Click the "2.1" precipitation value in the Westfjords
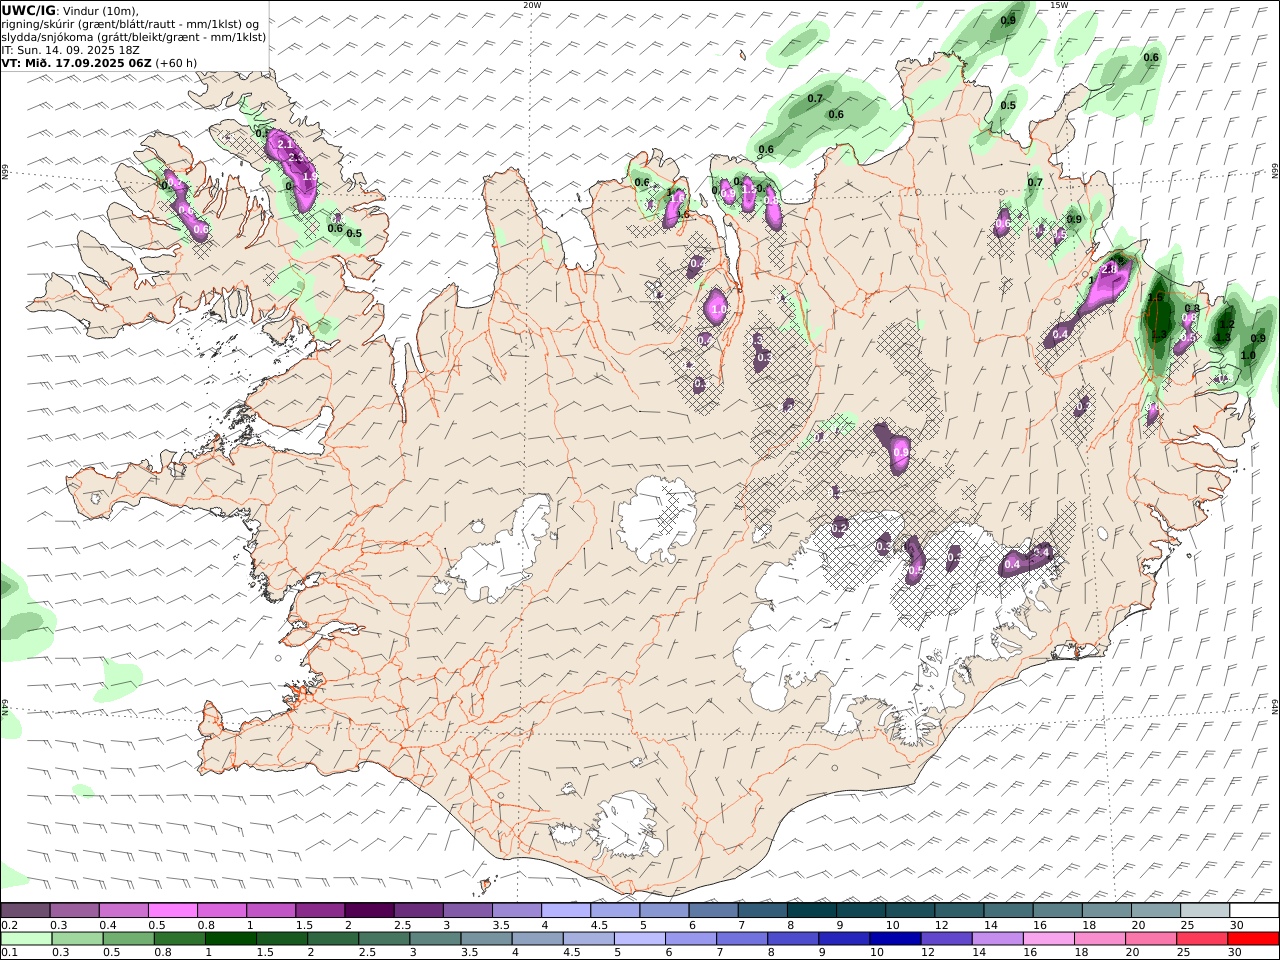 (284, 145)
